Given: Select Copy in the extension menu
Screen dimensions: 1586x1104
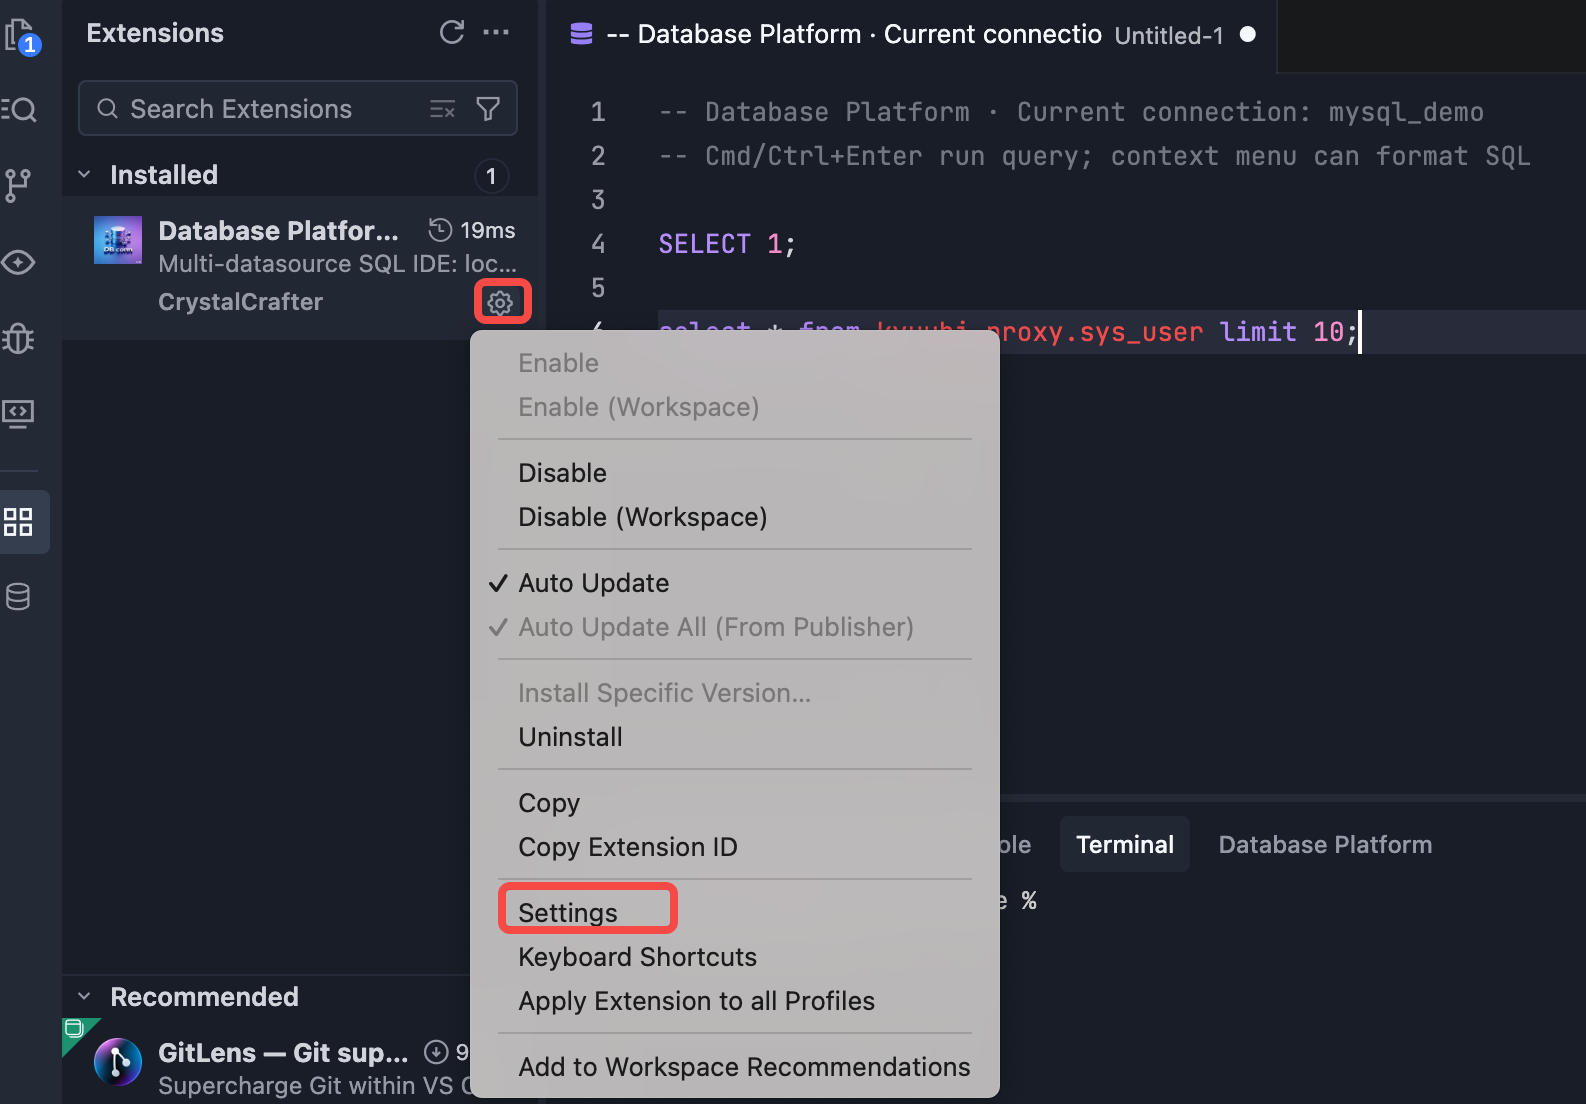Looking at the screenshot, I should 549,803.
